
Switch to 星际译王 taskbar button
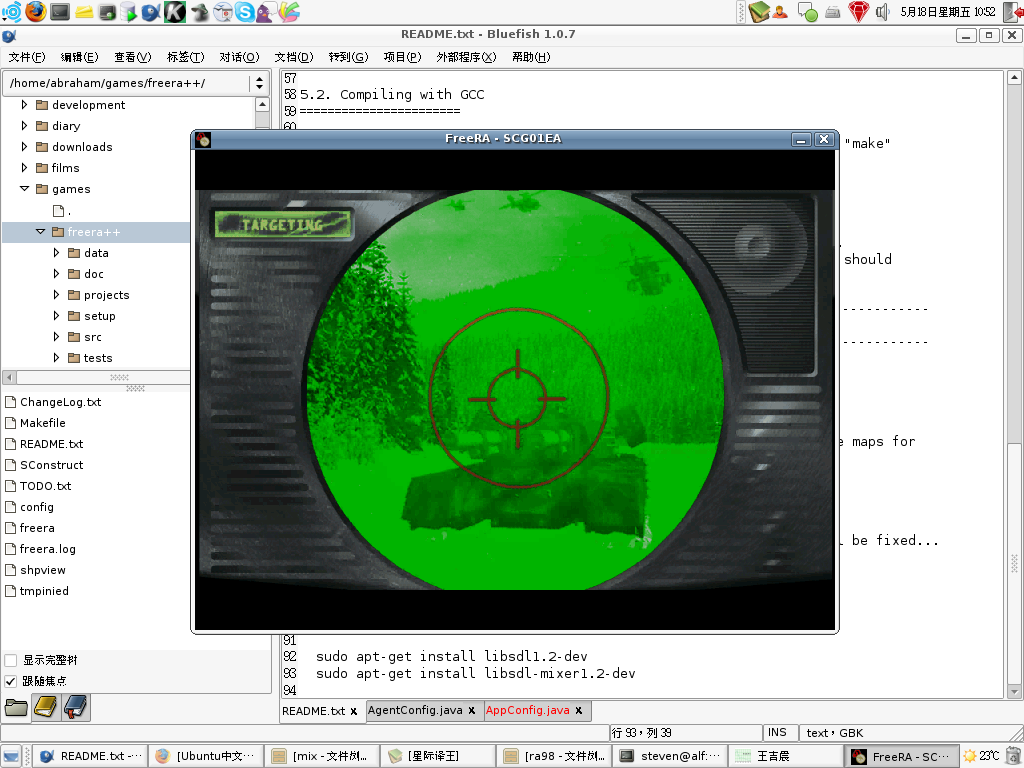tap(438, 756)
